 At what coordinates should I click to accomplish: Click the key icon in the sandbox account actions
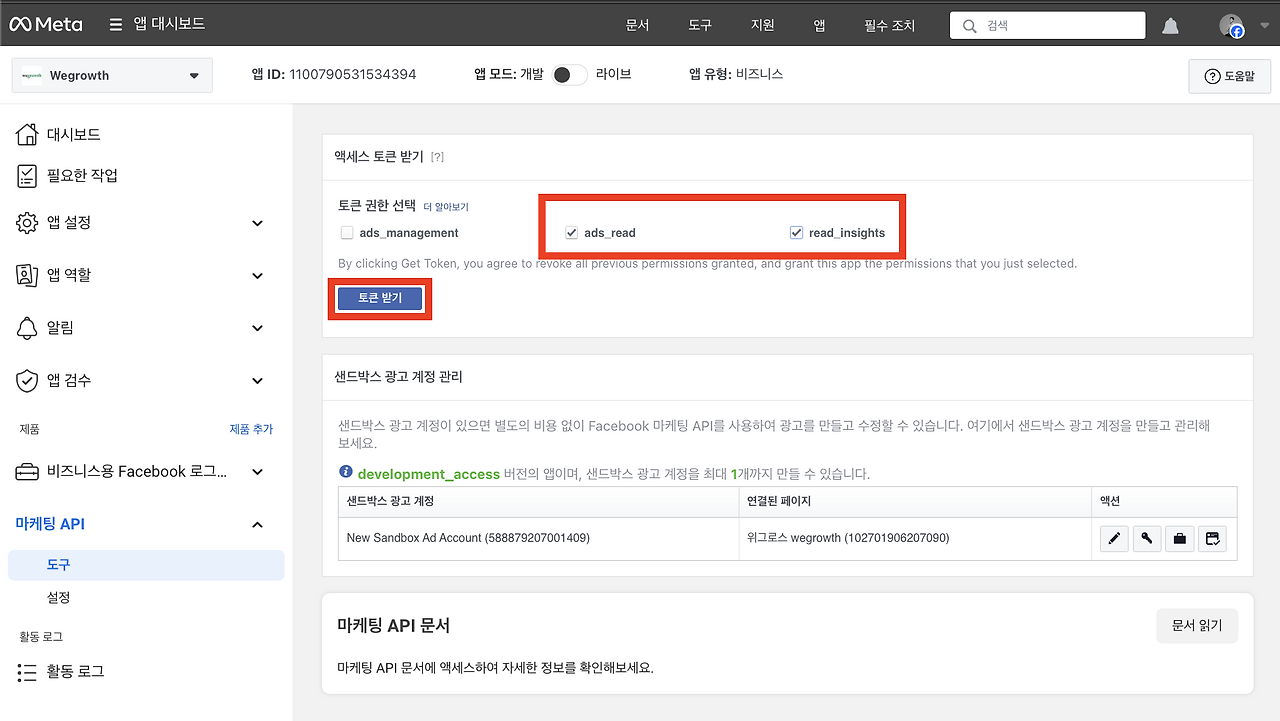[x=1147, y=538]
